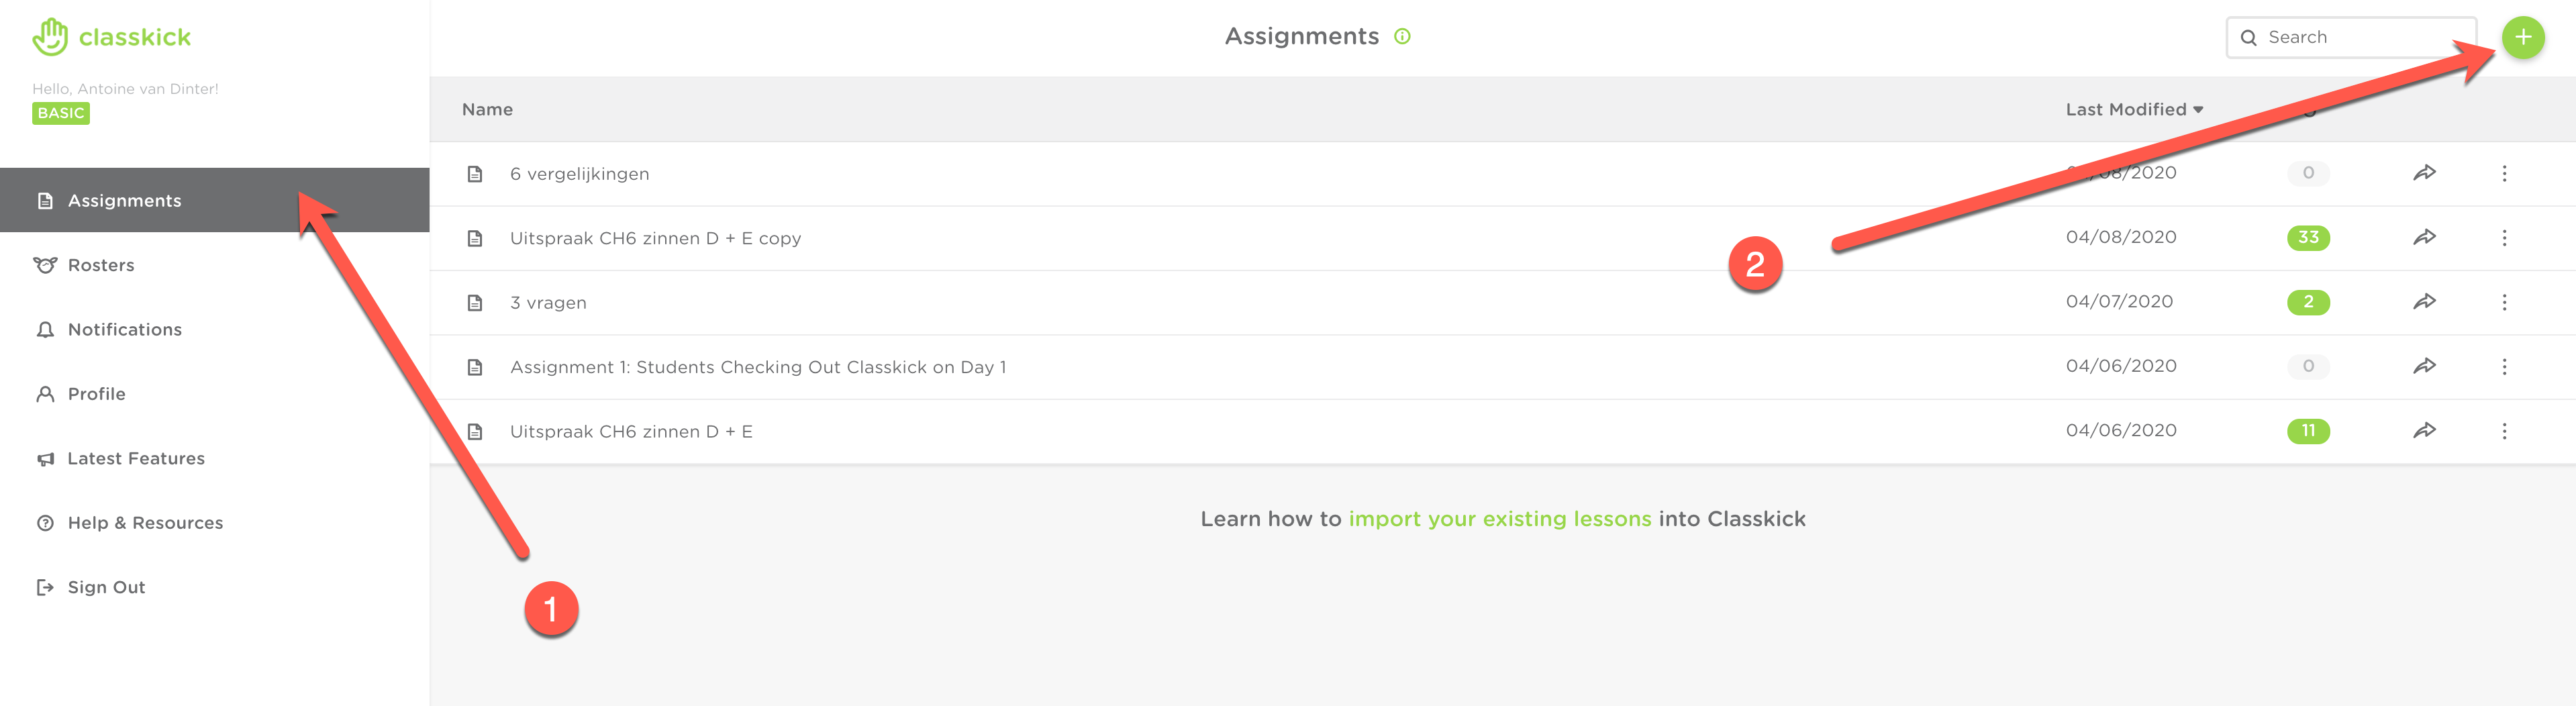Click the green 33 student work badge
2576x706 pixels.
pyautogui.click(x=2308, y=238)
